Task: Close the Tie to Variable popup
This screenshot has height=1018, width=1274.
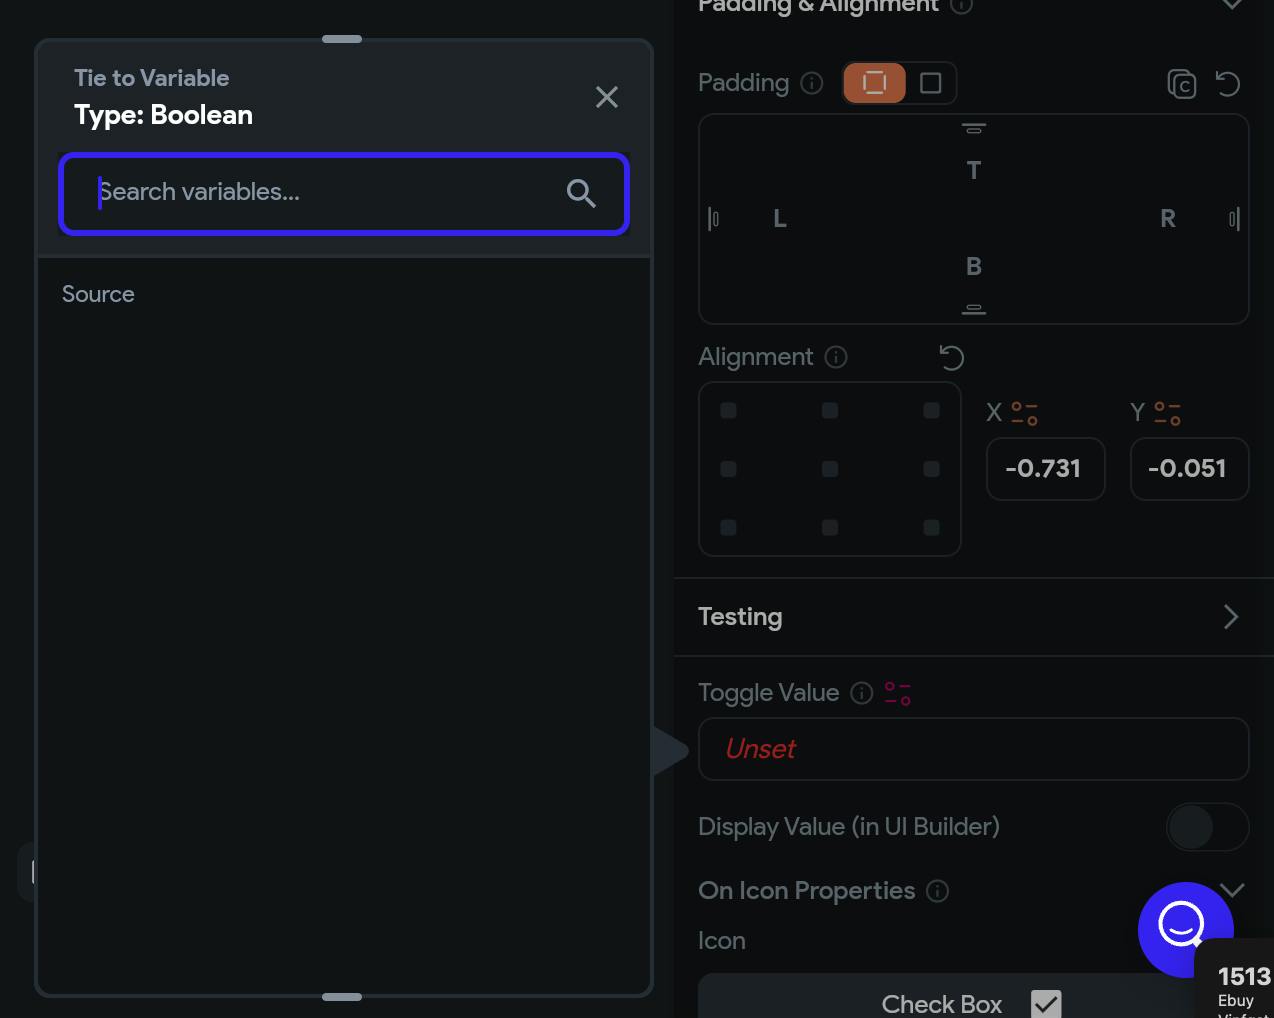Action: click(607, 97)
